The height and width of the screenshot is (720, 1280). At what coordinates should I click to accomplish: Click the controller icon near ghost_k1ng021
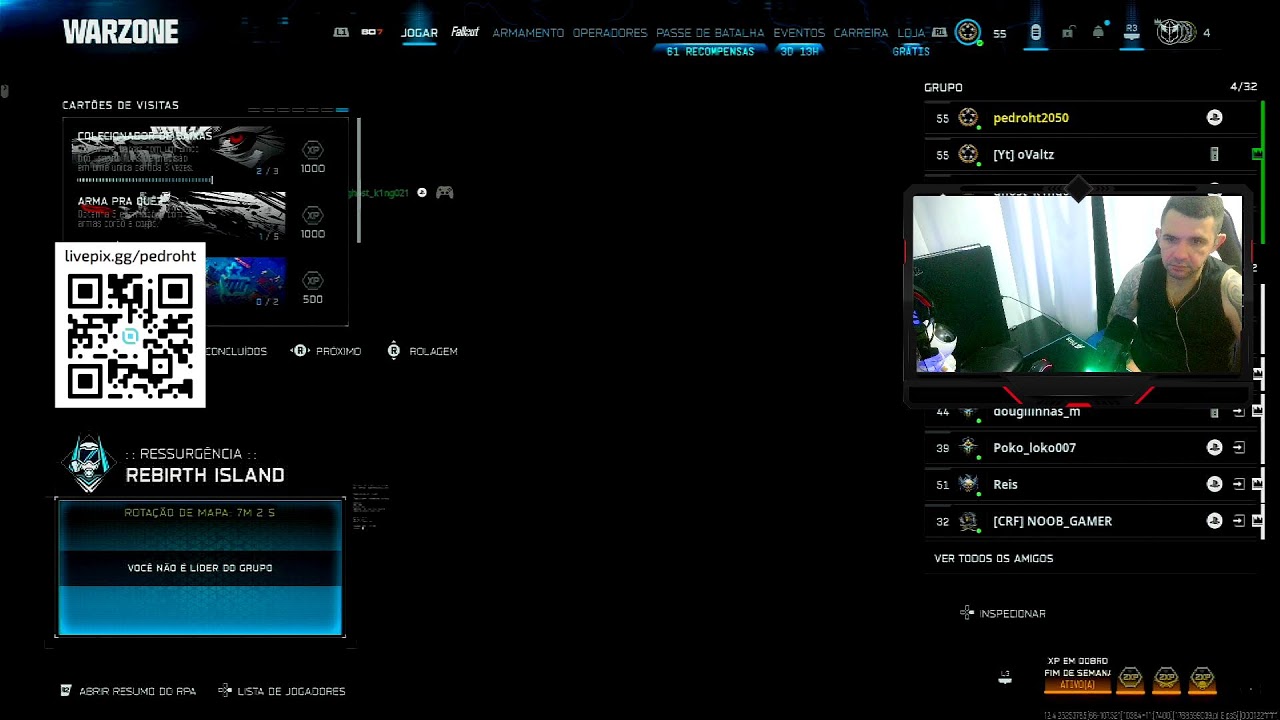[445, 192]
